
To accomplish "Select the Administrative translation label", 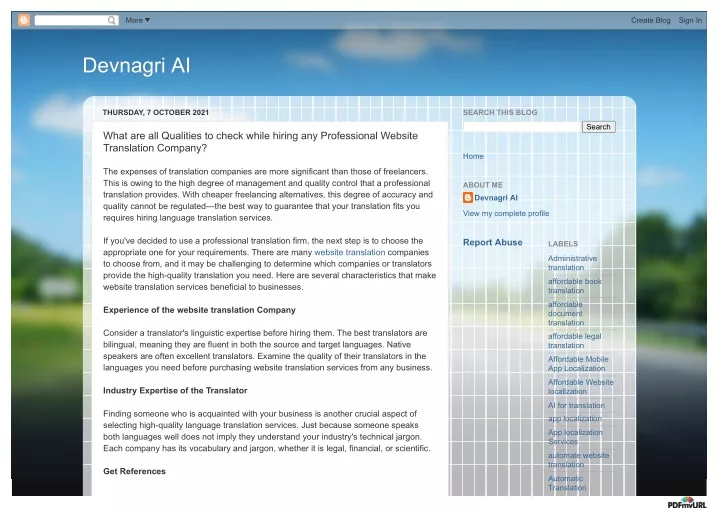I will pos(572,263).
